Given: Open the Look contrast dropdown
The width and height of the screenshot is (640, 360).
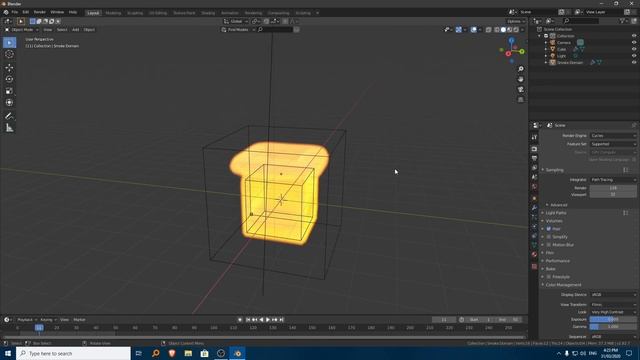Looking at the screenshot, I should click(x=613, y=312).
